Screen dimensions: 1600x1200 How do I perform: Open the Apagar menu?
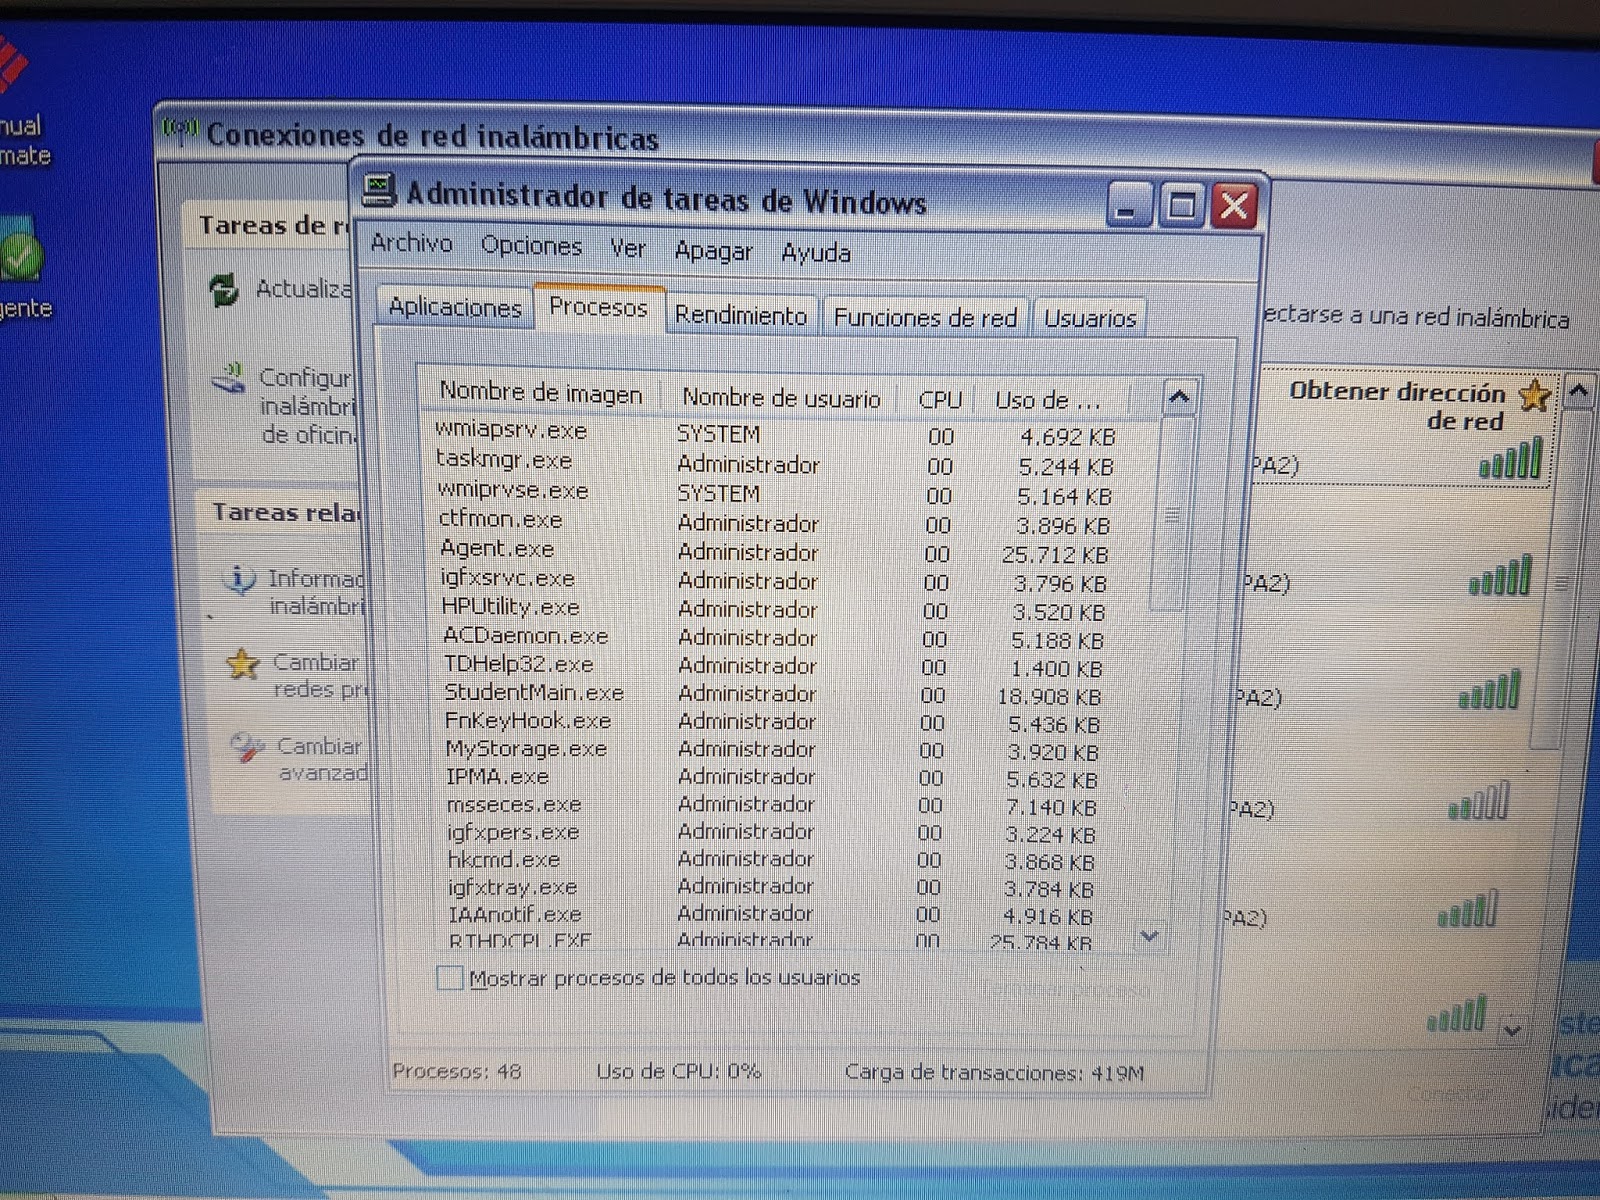713,251
